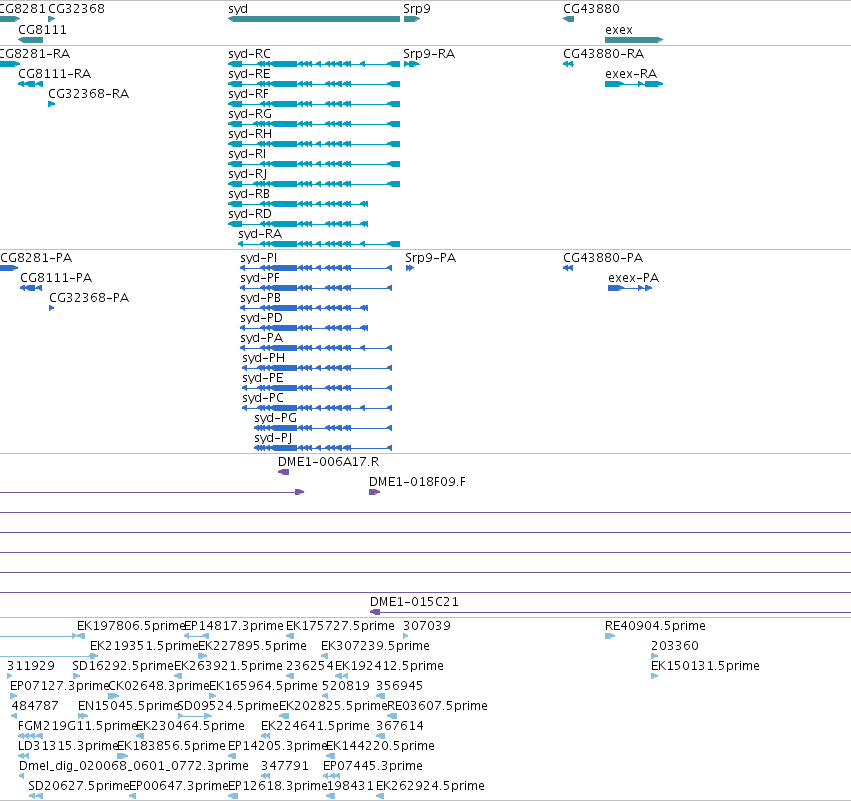Click the EK144220.5prime EST label
The image size is (851, 801).
point(380,746)
